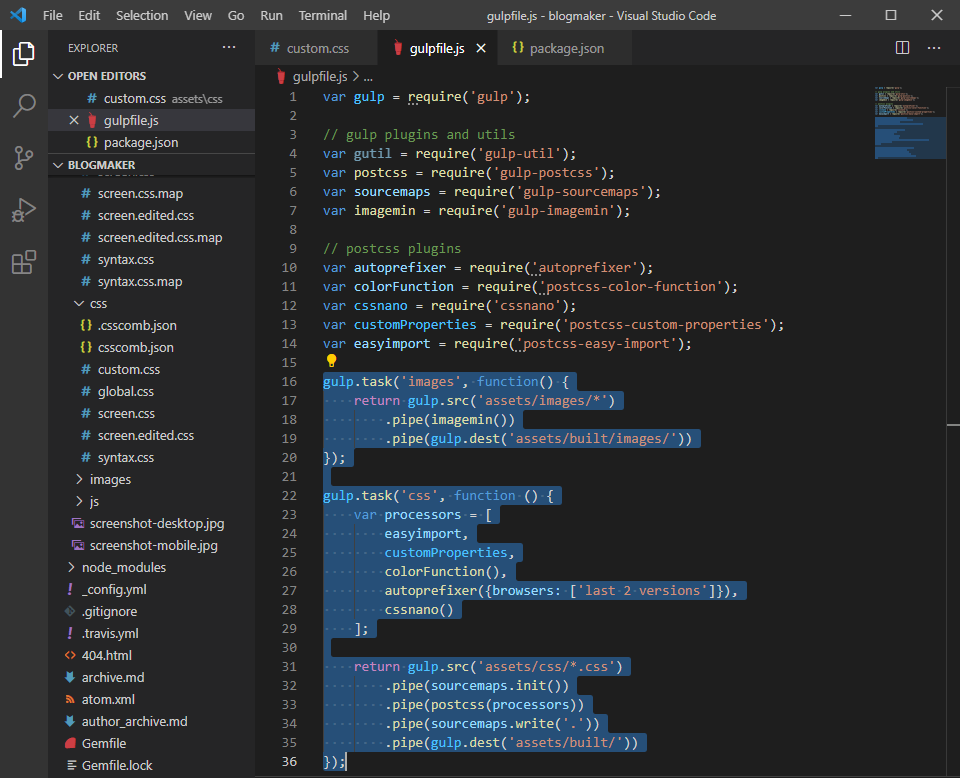Expand the js folder
Image resolution: width=960 pixels, height=778 pixels.
[79, 501]
